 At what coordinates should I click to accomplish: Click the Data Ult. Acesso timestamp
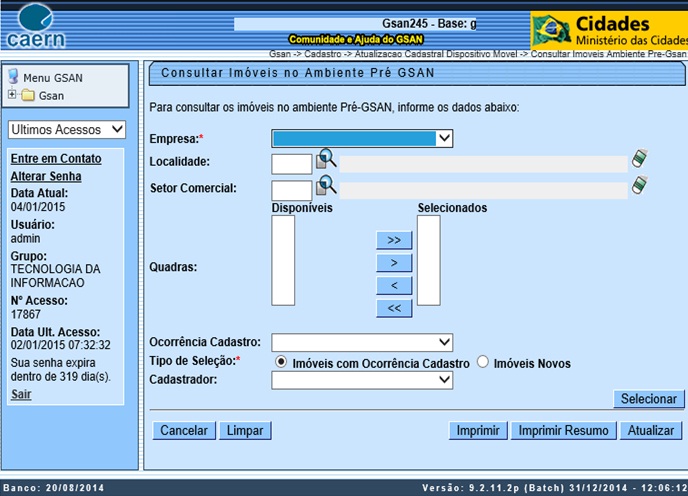(x=61, y=345)
